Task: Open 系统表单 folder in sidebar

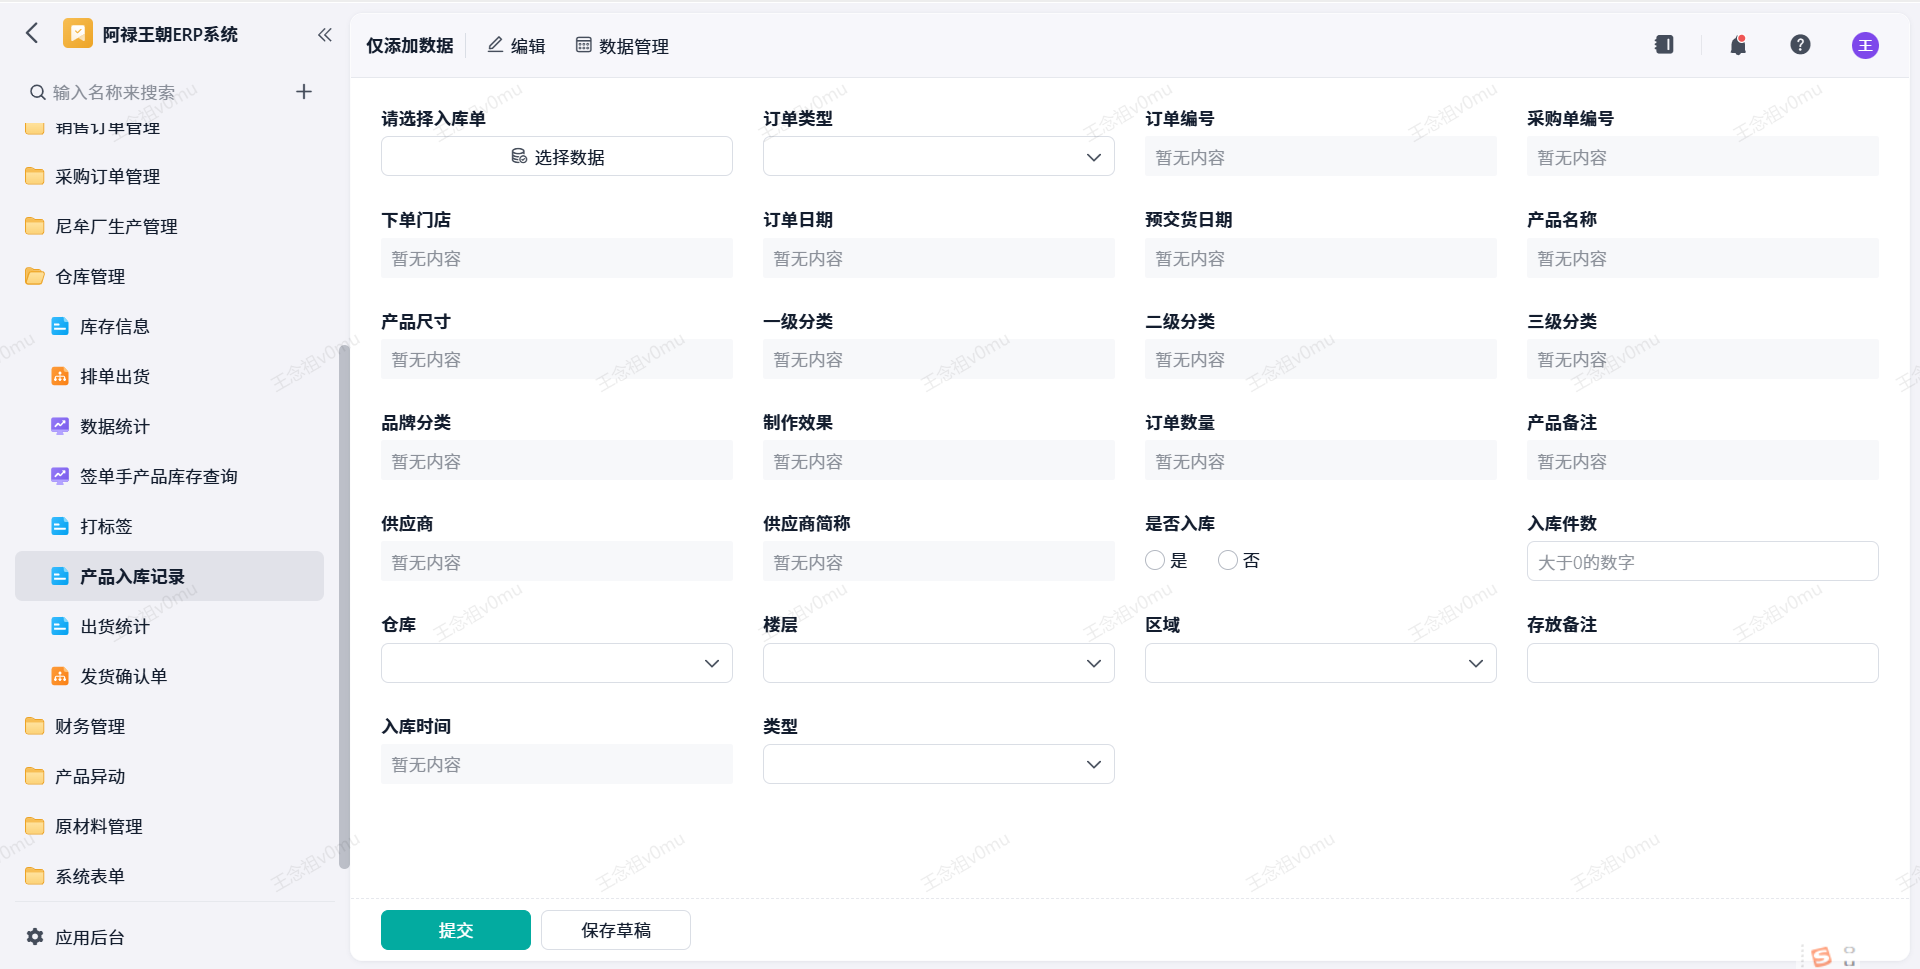Action: coord(170,876)
